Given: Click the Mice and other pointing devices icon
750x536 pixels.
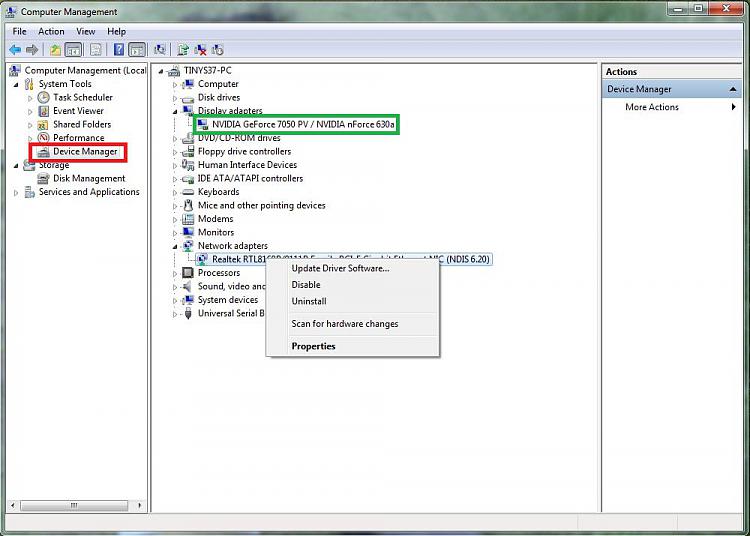Looking at the screenshot, I should click(x=188, y=206).
